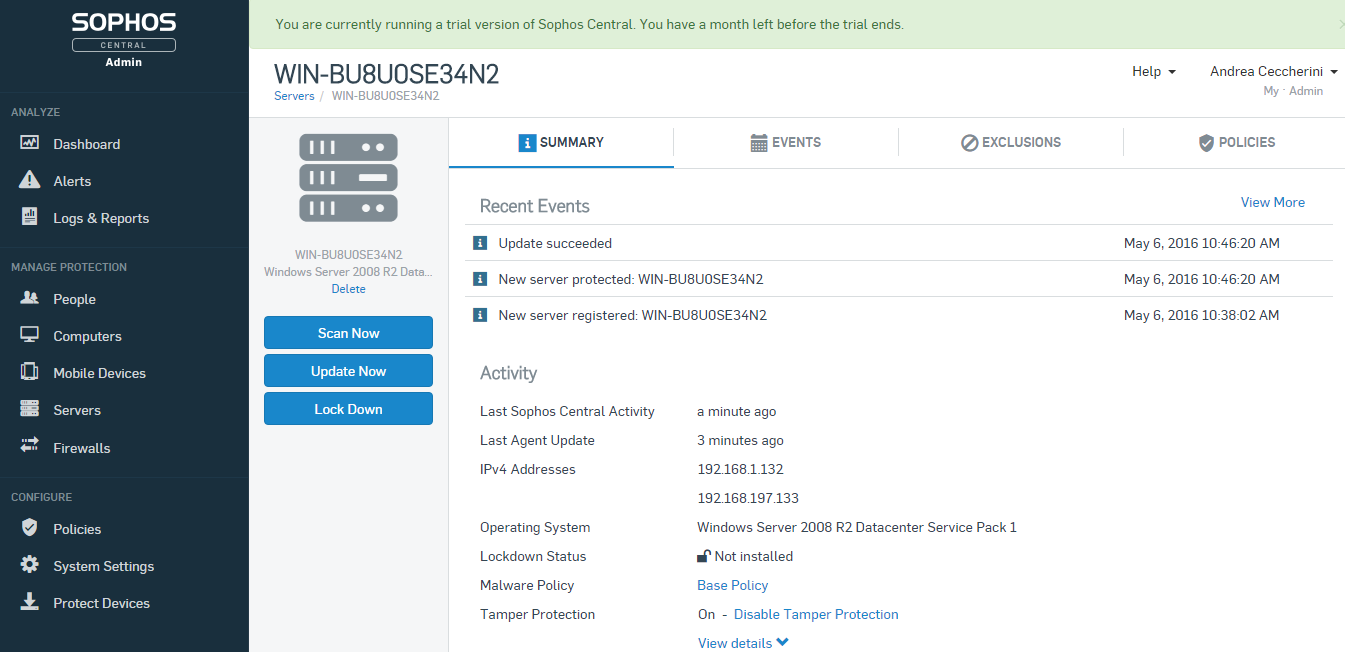The height and width of the screenshot is (652, 1345).
Task: Open Mobile Devices menu item
Action: 99,373
